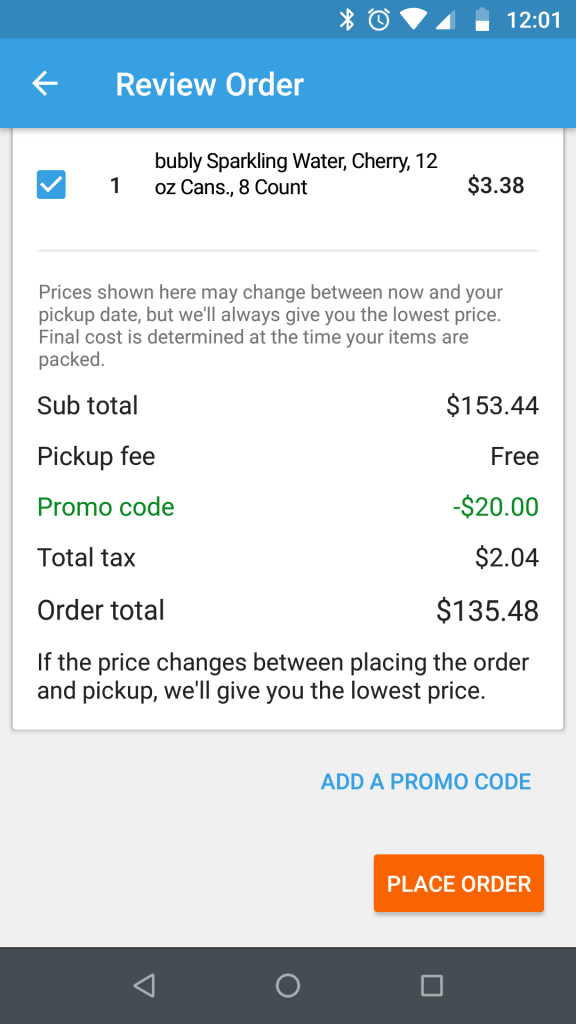Tap the $3.38 item price
Screen dimensions: 576x1024
click(x=496, y=186)
